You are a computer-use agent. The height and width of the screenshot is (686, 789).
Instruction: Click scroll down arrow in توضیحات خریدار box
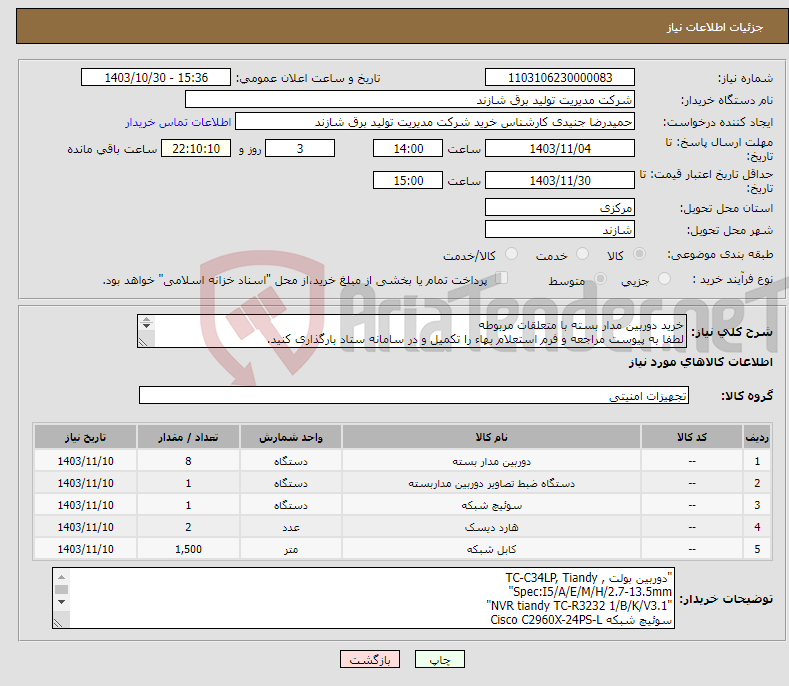(x=61, y=602)
